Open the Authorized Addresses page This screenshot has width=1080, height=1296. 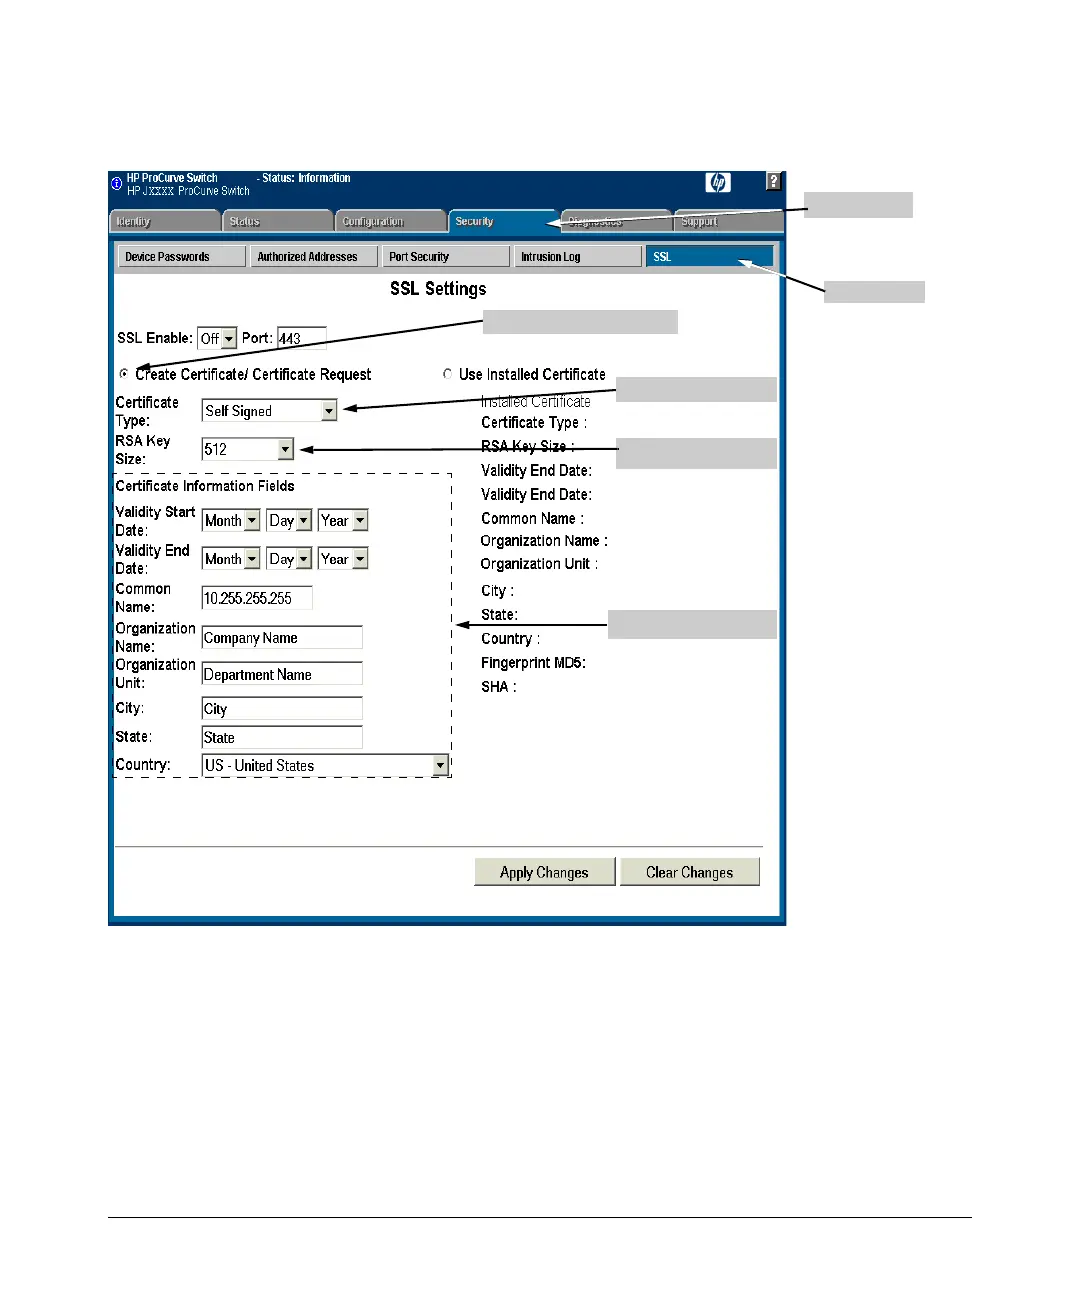[x=314, y=257]
